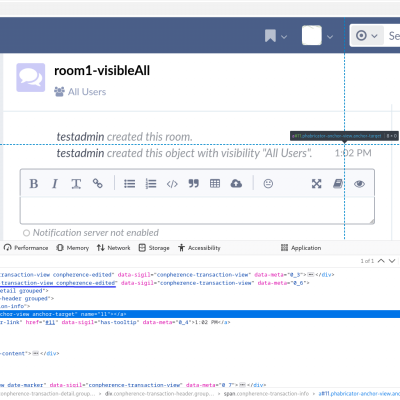Open the user profile dropdown menu
Screen dimensions: 400x400
(x=317, y=35)
